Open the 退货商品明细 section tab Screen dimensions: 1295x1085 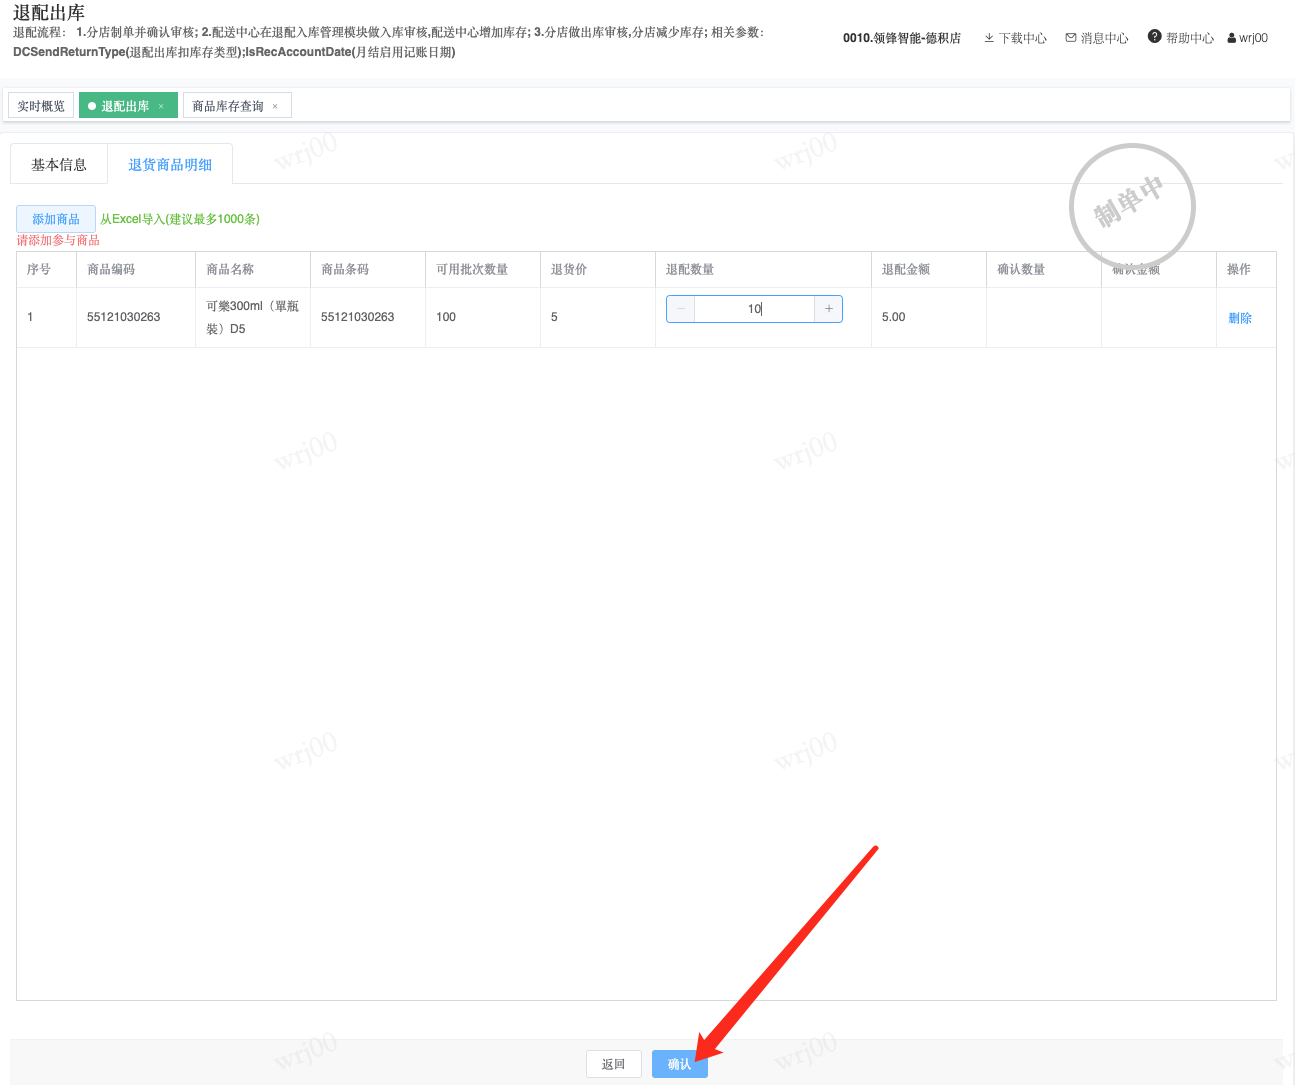click(x=170, y=165)
